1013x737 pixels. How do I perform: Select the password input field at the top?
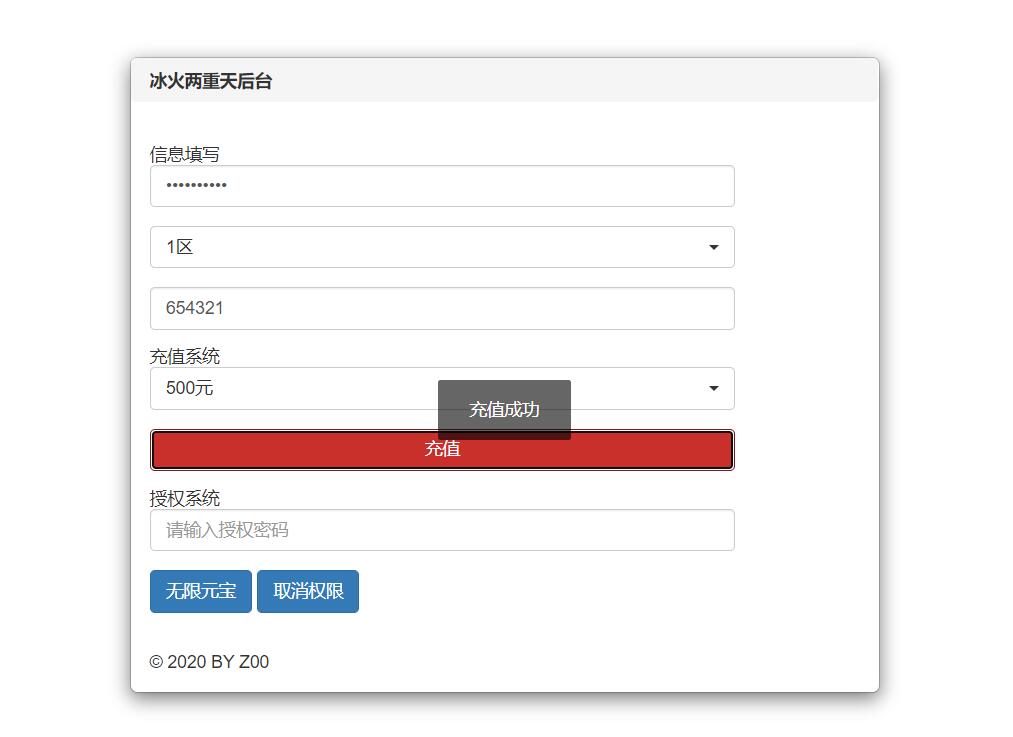click(442, 185)
